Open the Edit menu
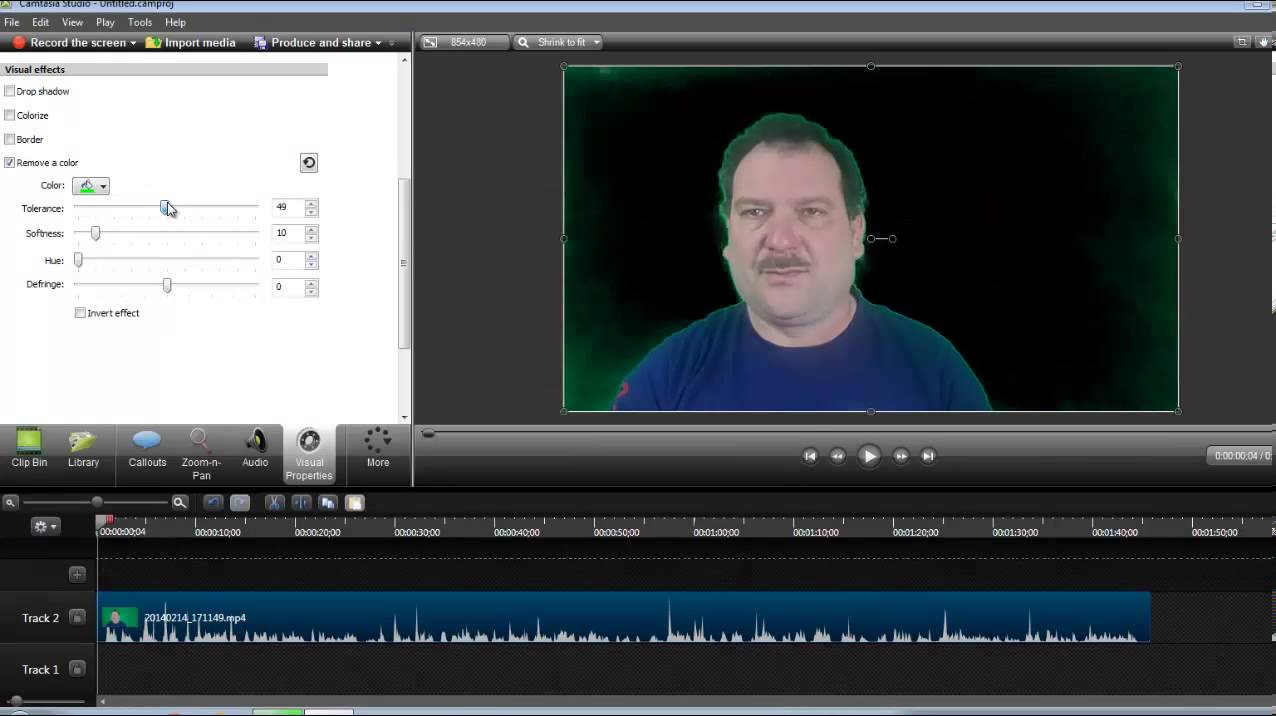The image size is (1276, 716). (40, 22)
